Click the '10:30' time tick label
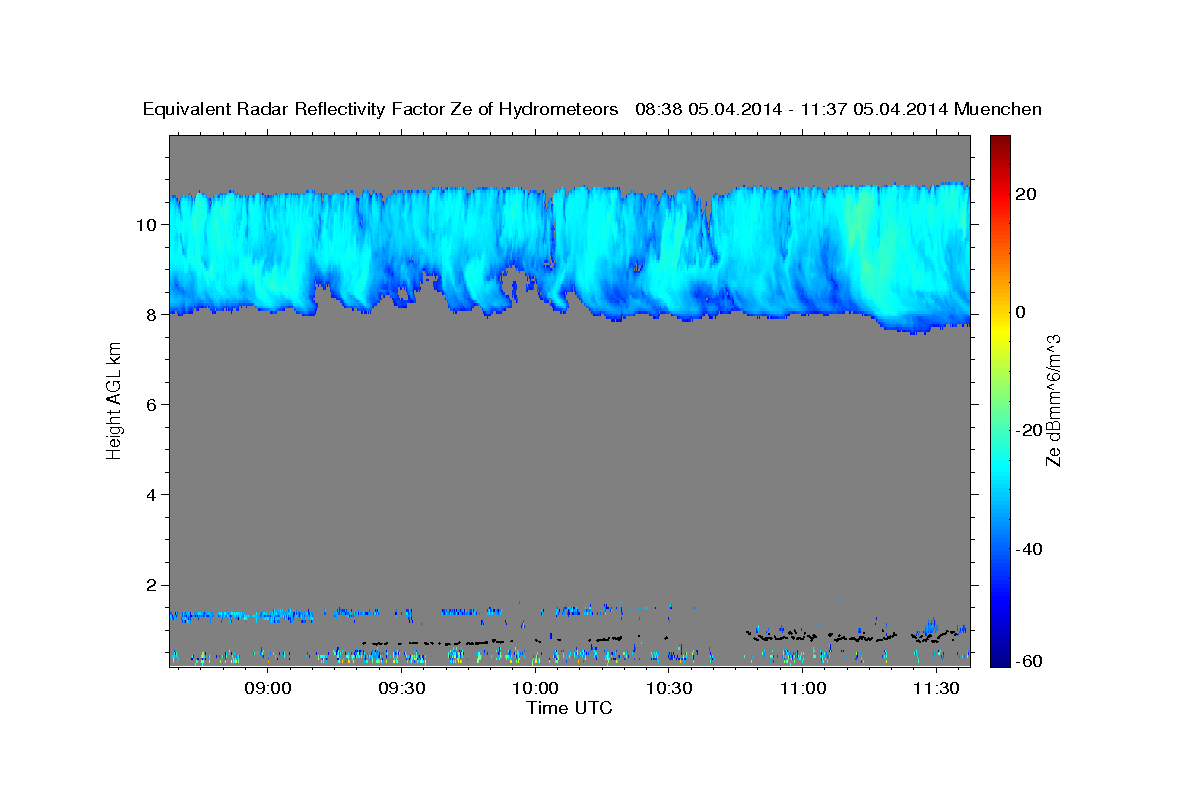The width and height of the screenshot is (1200, 800). (669, 688)
